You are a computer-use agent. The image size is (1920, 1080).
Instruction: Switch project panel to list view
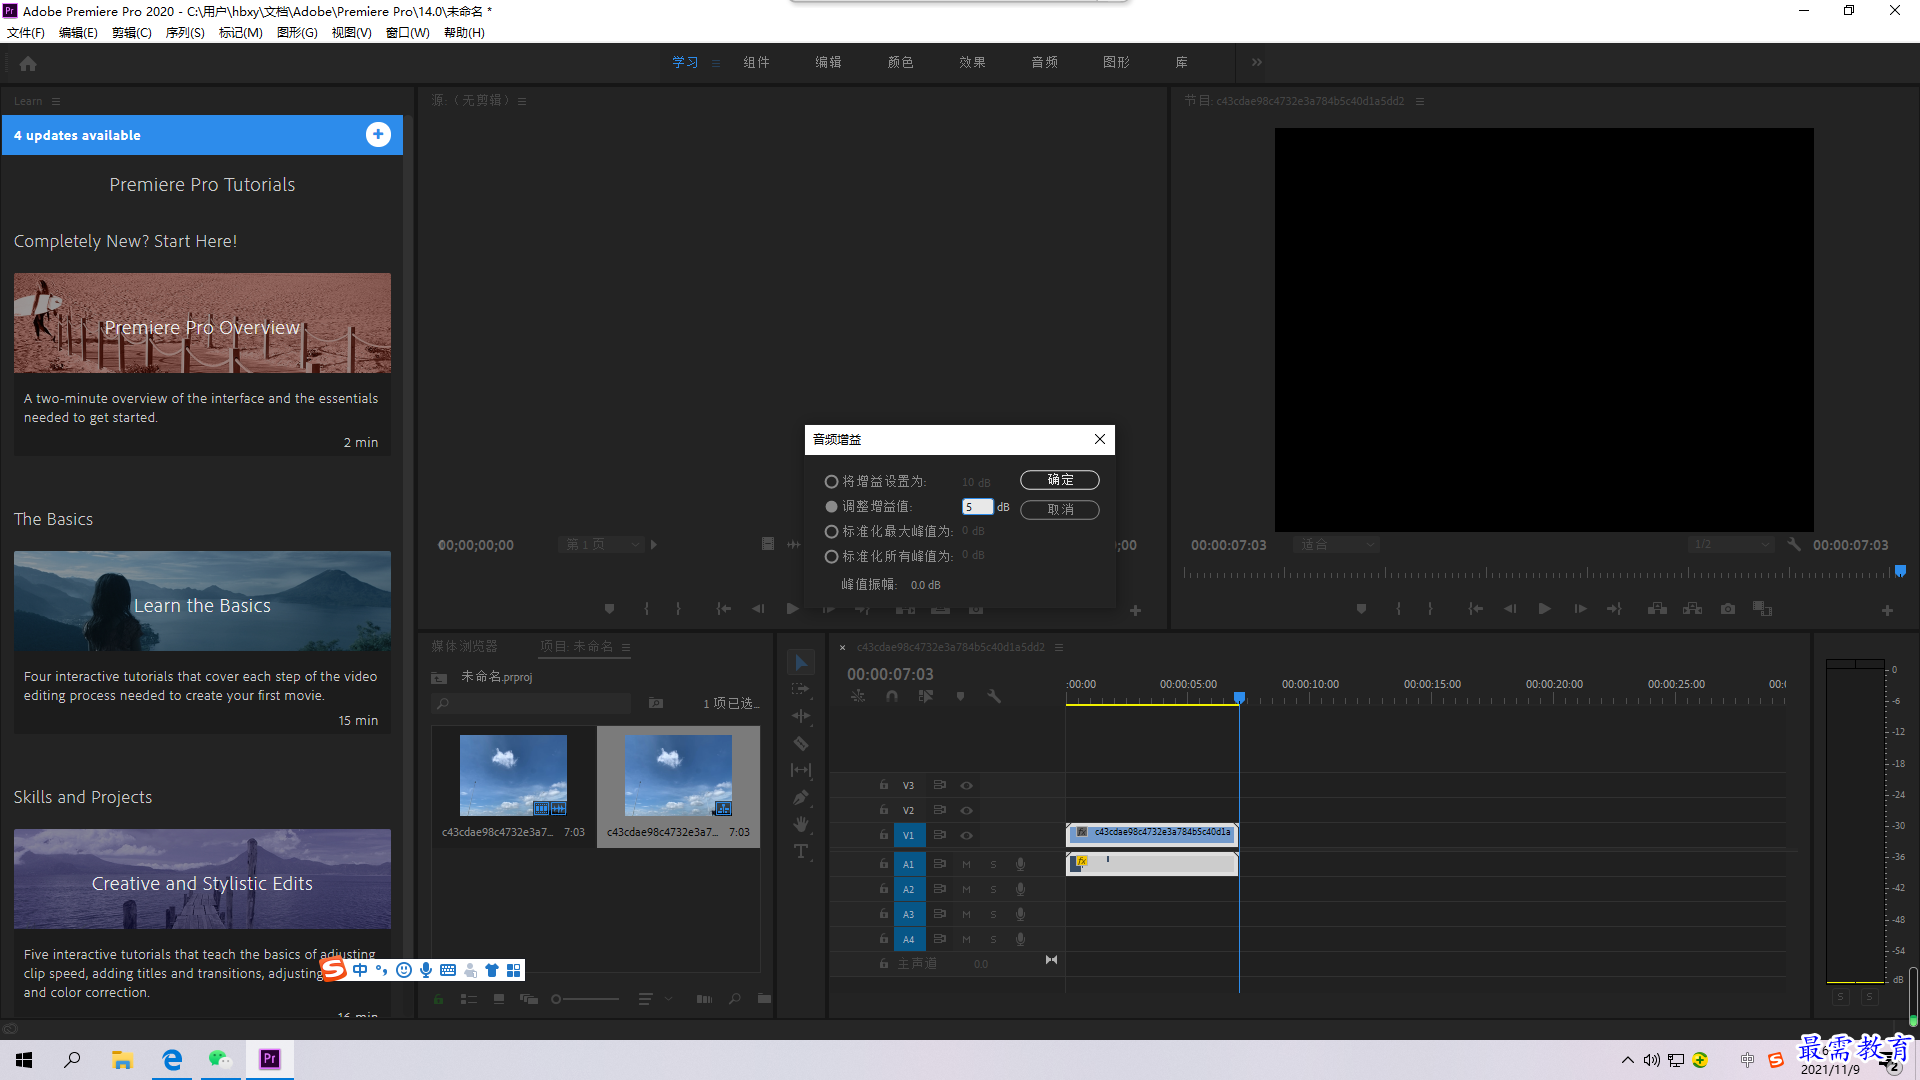468,999
